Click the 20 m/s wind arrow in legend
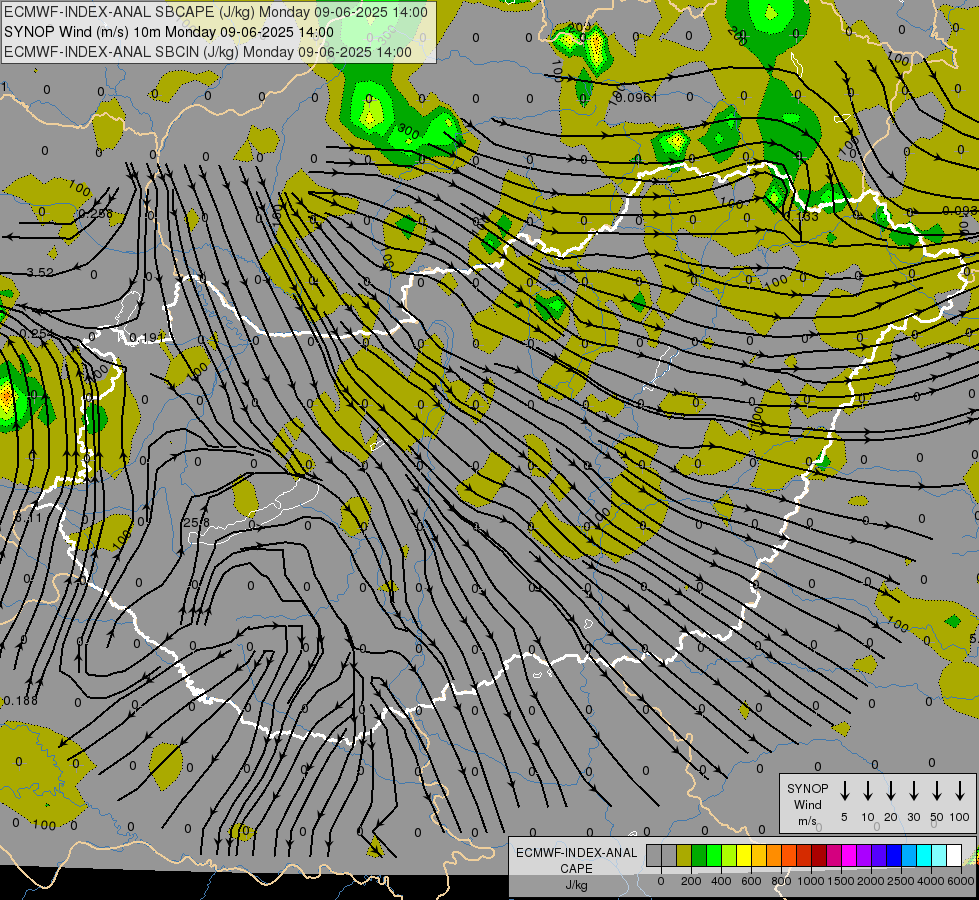 click(x=891, y=791)
